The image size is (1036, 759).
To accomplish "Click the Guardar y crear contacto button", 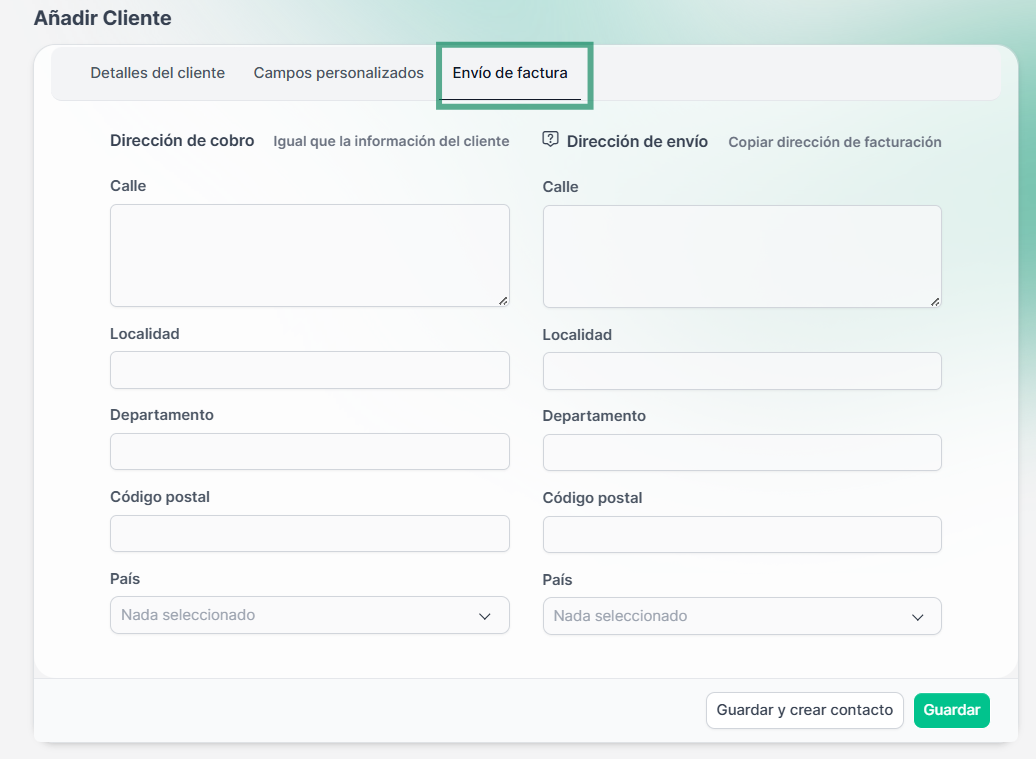I will [x=804, y=710].
